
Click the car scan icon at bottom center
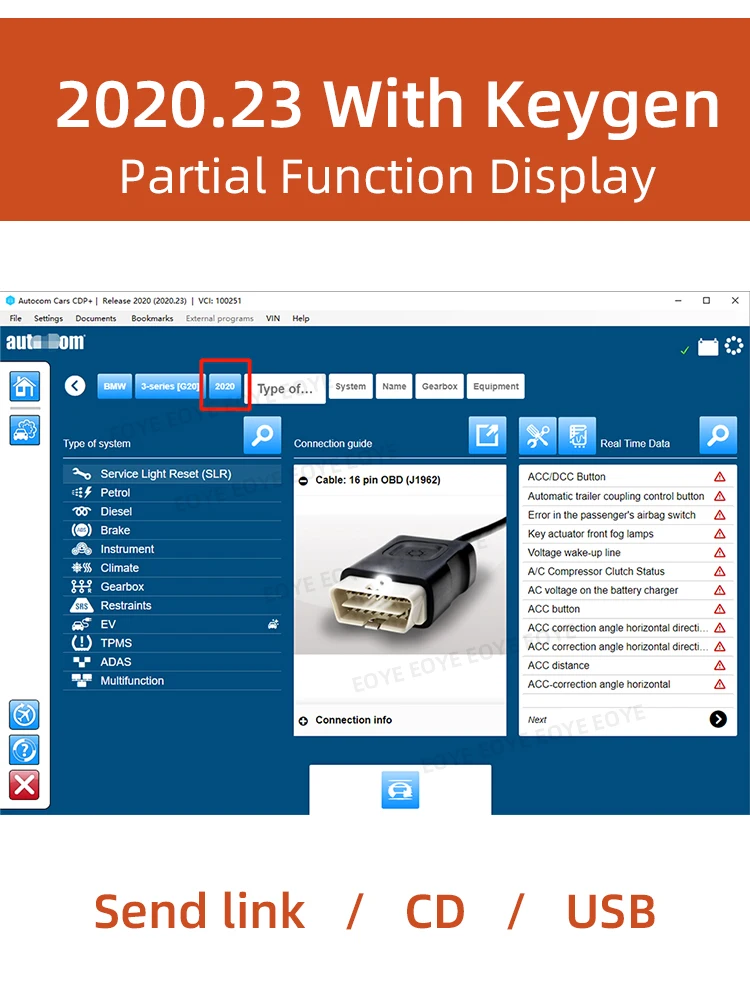(x=400, y=790)
